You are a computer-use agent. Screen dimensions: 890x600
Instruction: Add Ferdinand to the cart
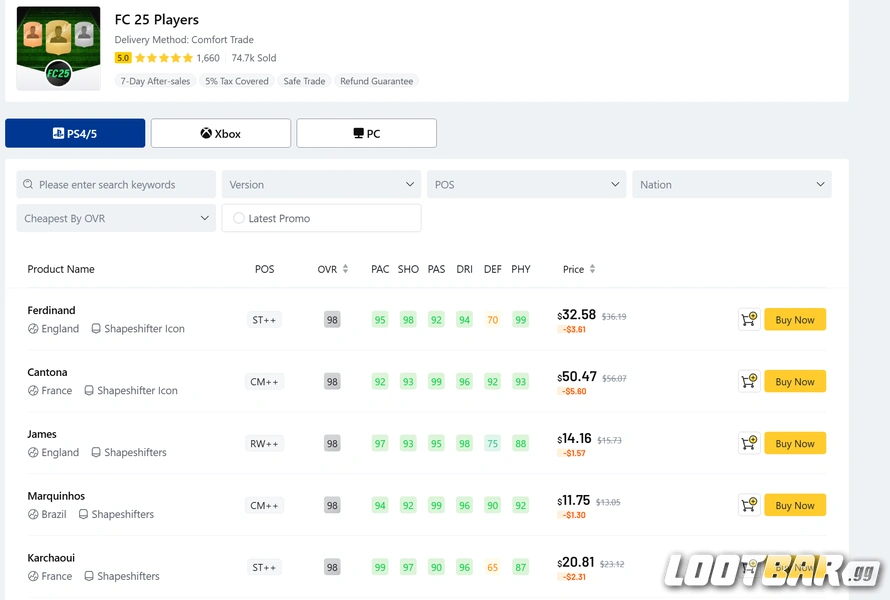[x=749, y=320]
